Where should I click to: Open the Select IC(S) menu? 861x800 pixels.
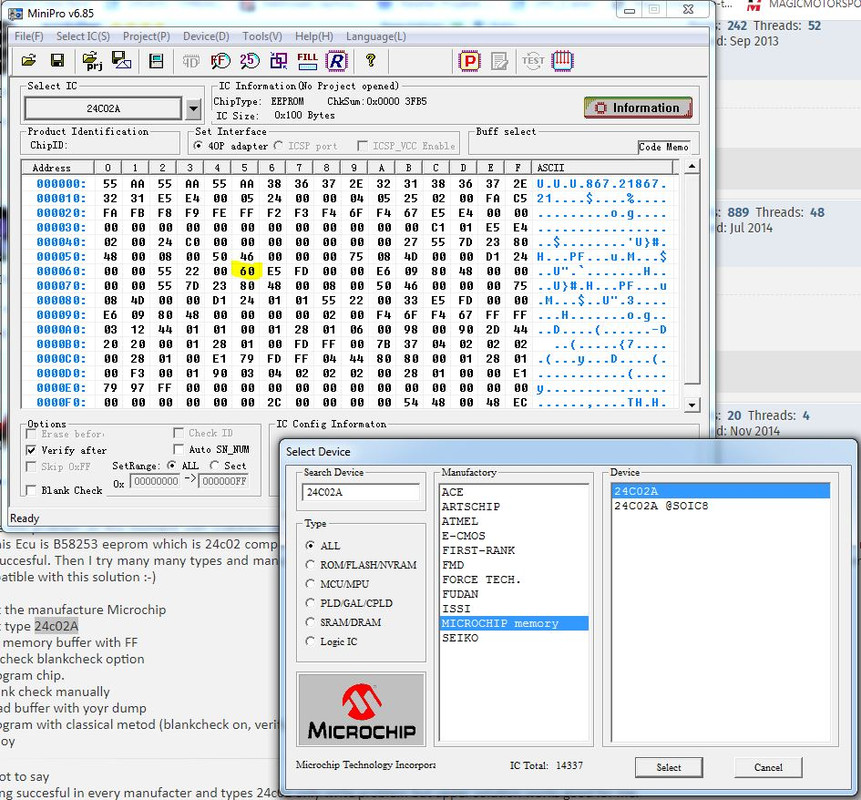click(x=83, y=36)
